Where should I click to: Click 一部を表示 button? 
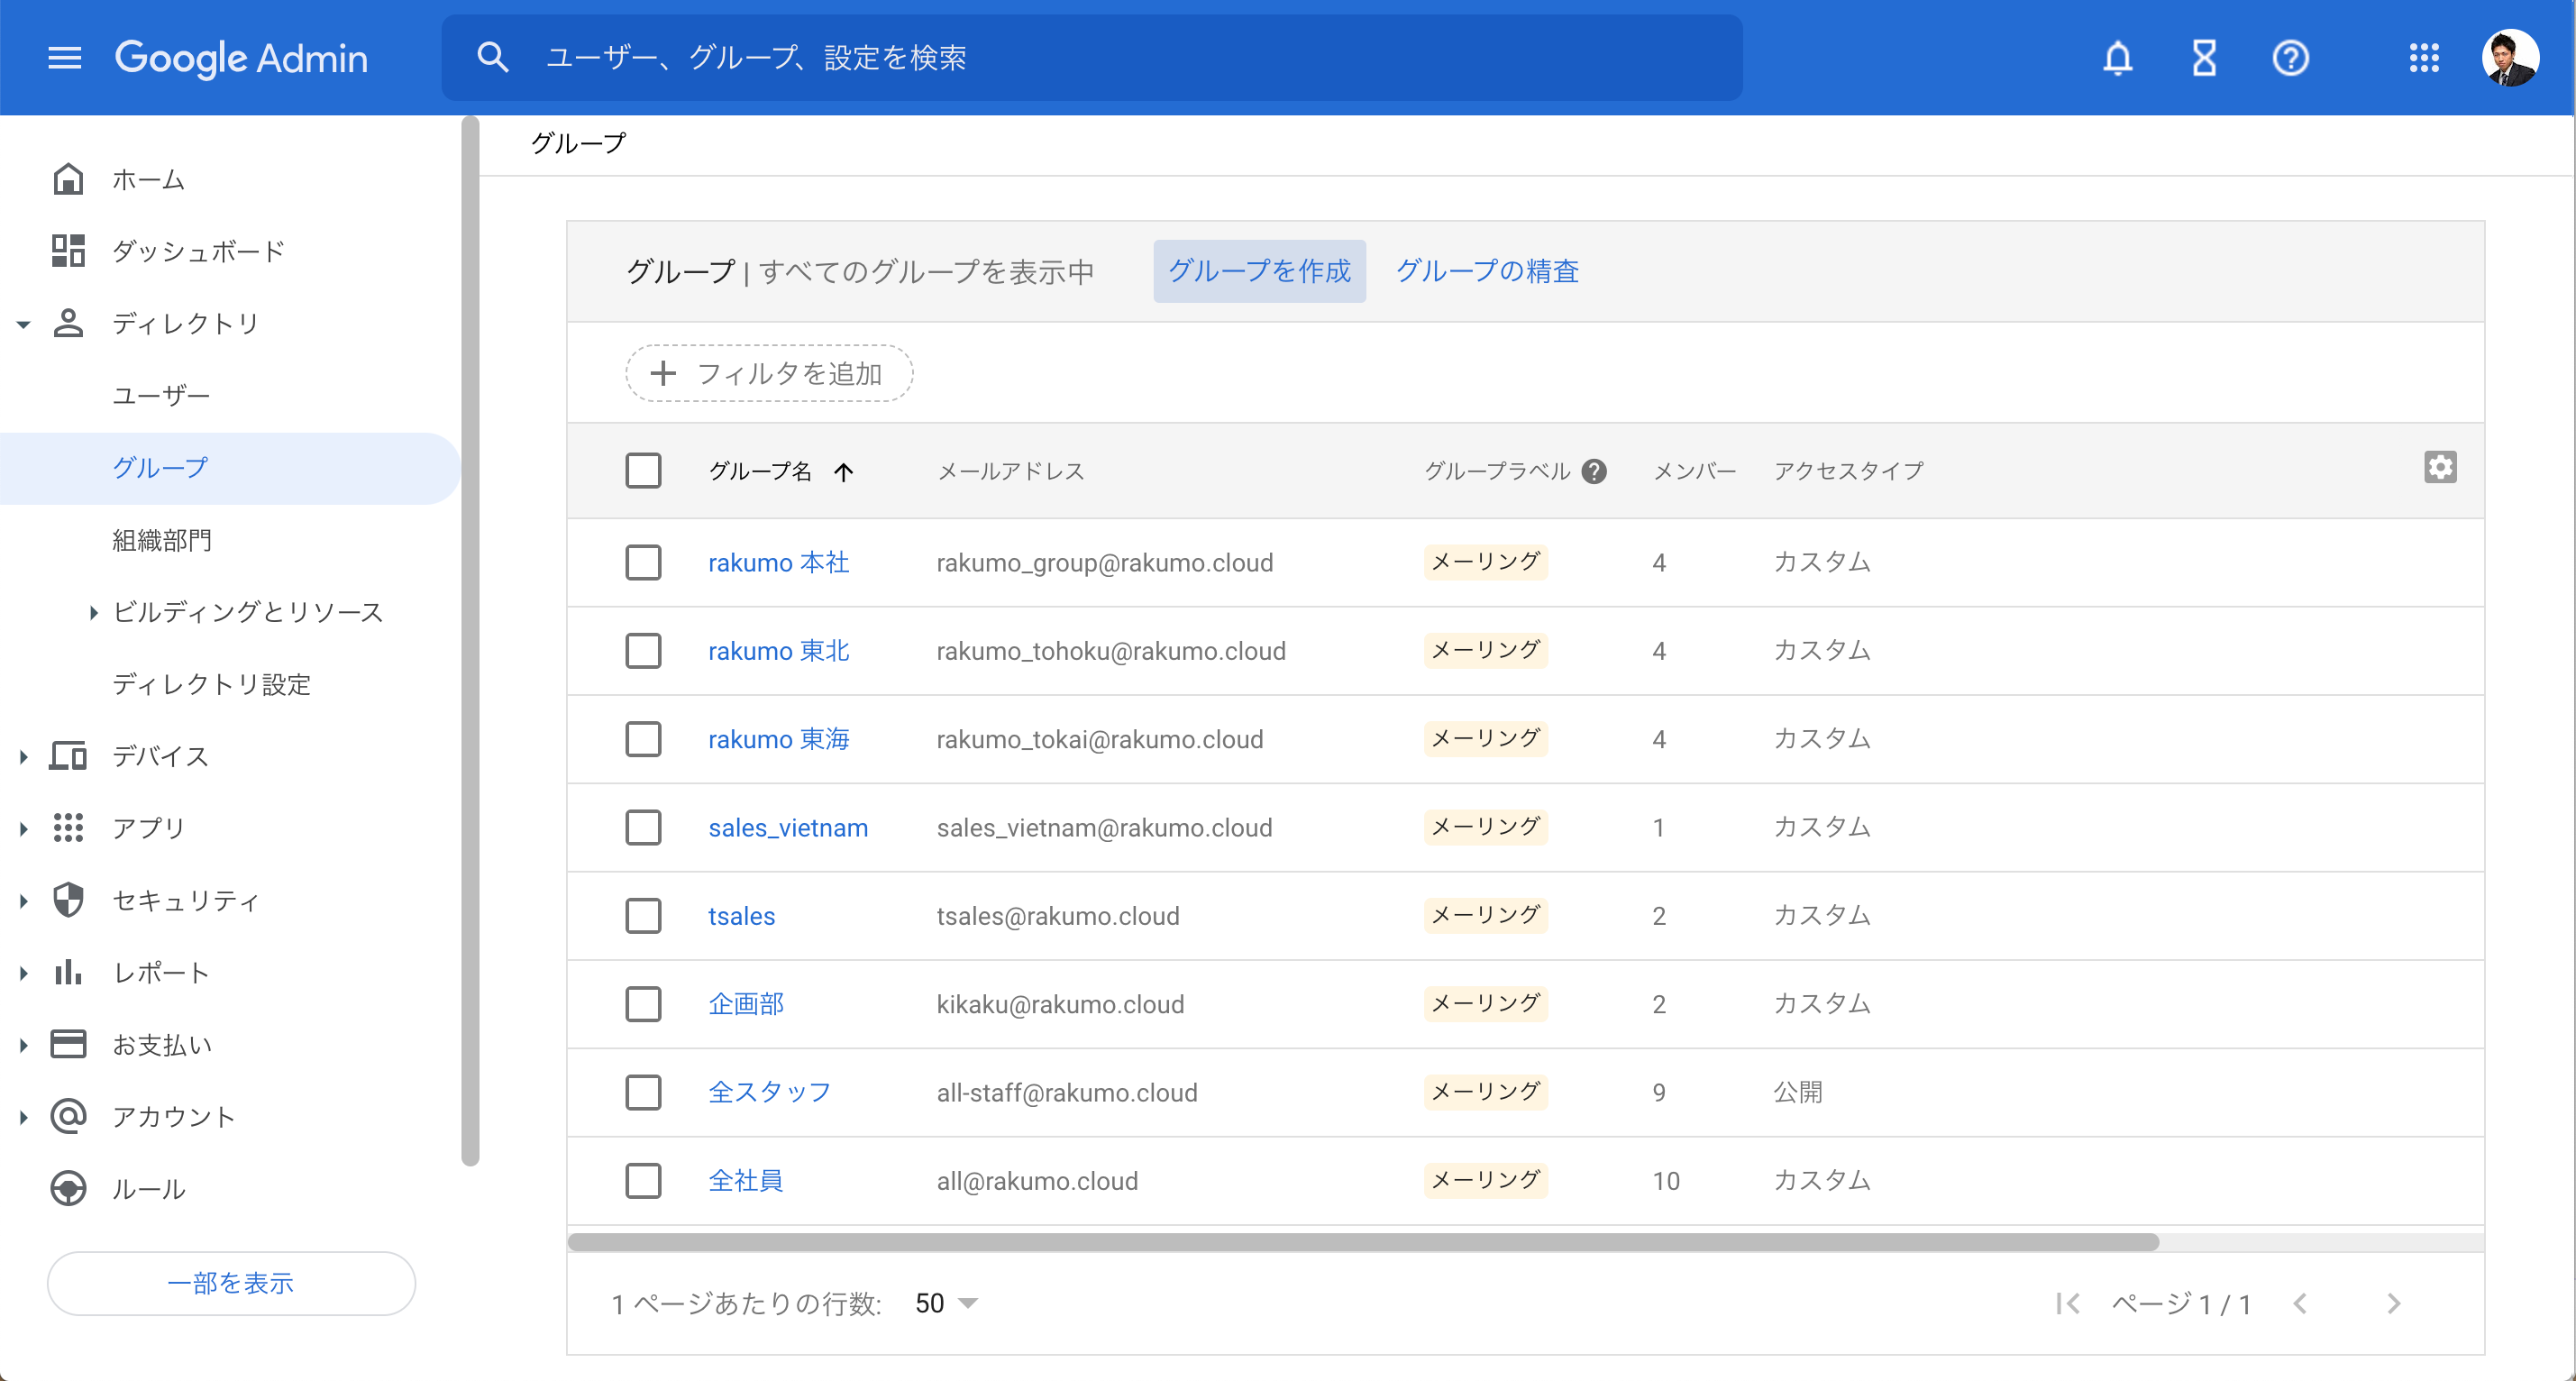pyautogui.click(x=231, y=1283)
